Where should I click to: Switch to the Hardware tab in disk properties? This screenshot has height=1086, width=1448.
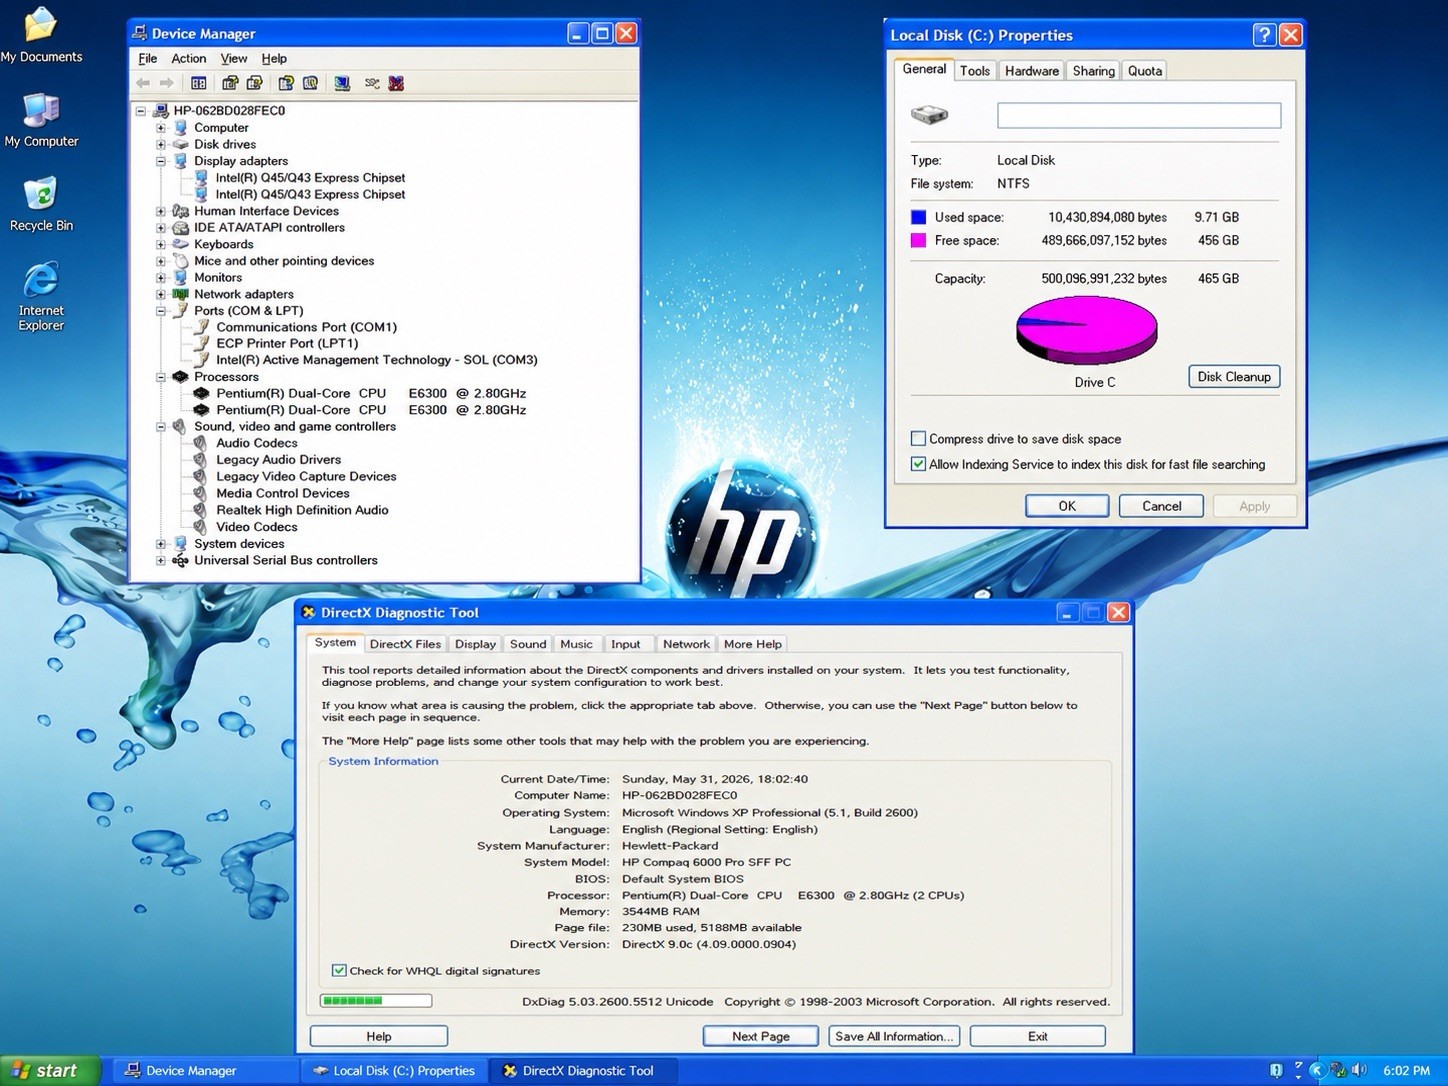[1032, 71]
